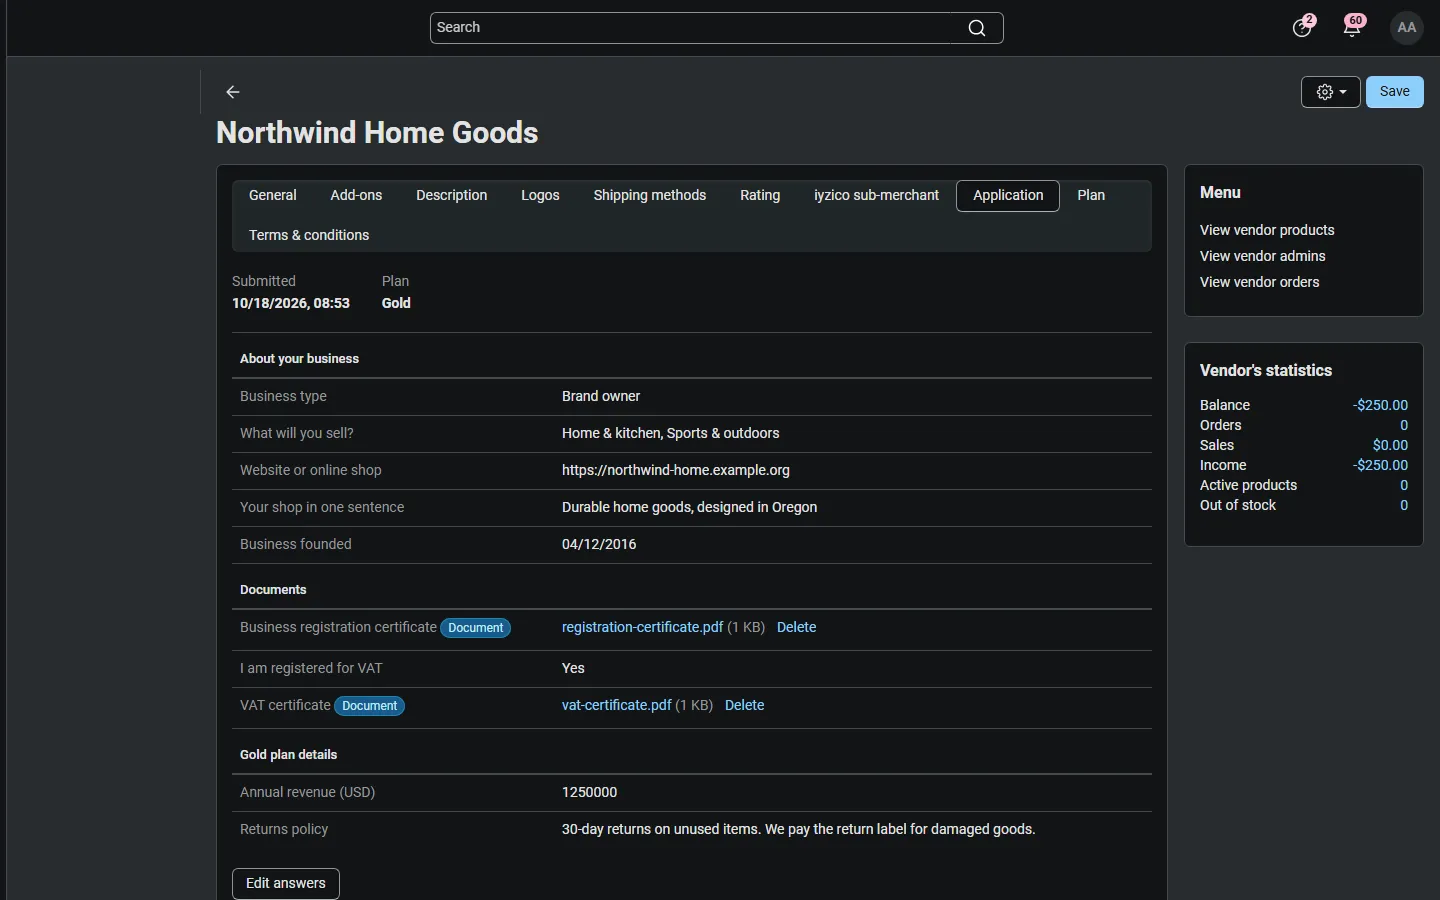Click the Active products count
The image size is (1440, 900).
click(x=1404, y=485)
